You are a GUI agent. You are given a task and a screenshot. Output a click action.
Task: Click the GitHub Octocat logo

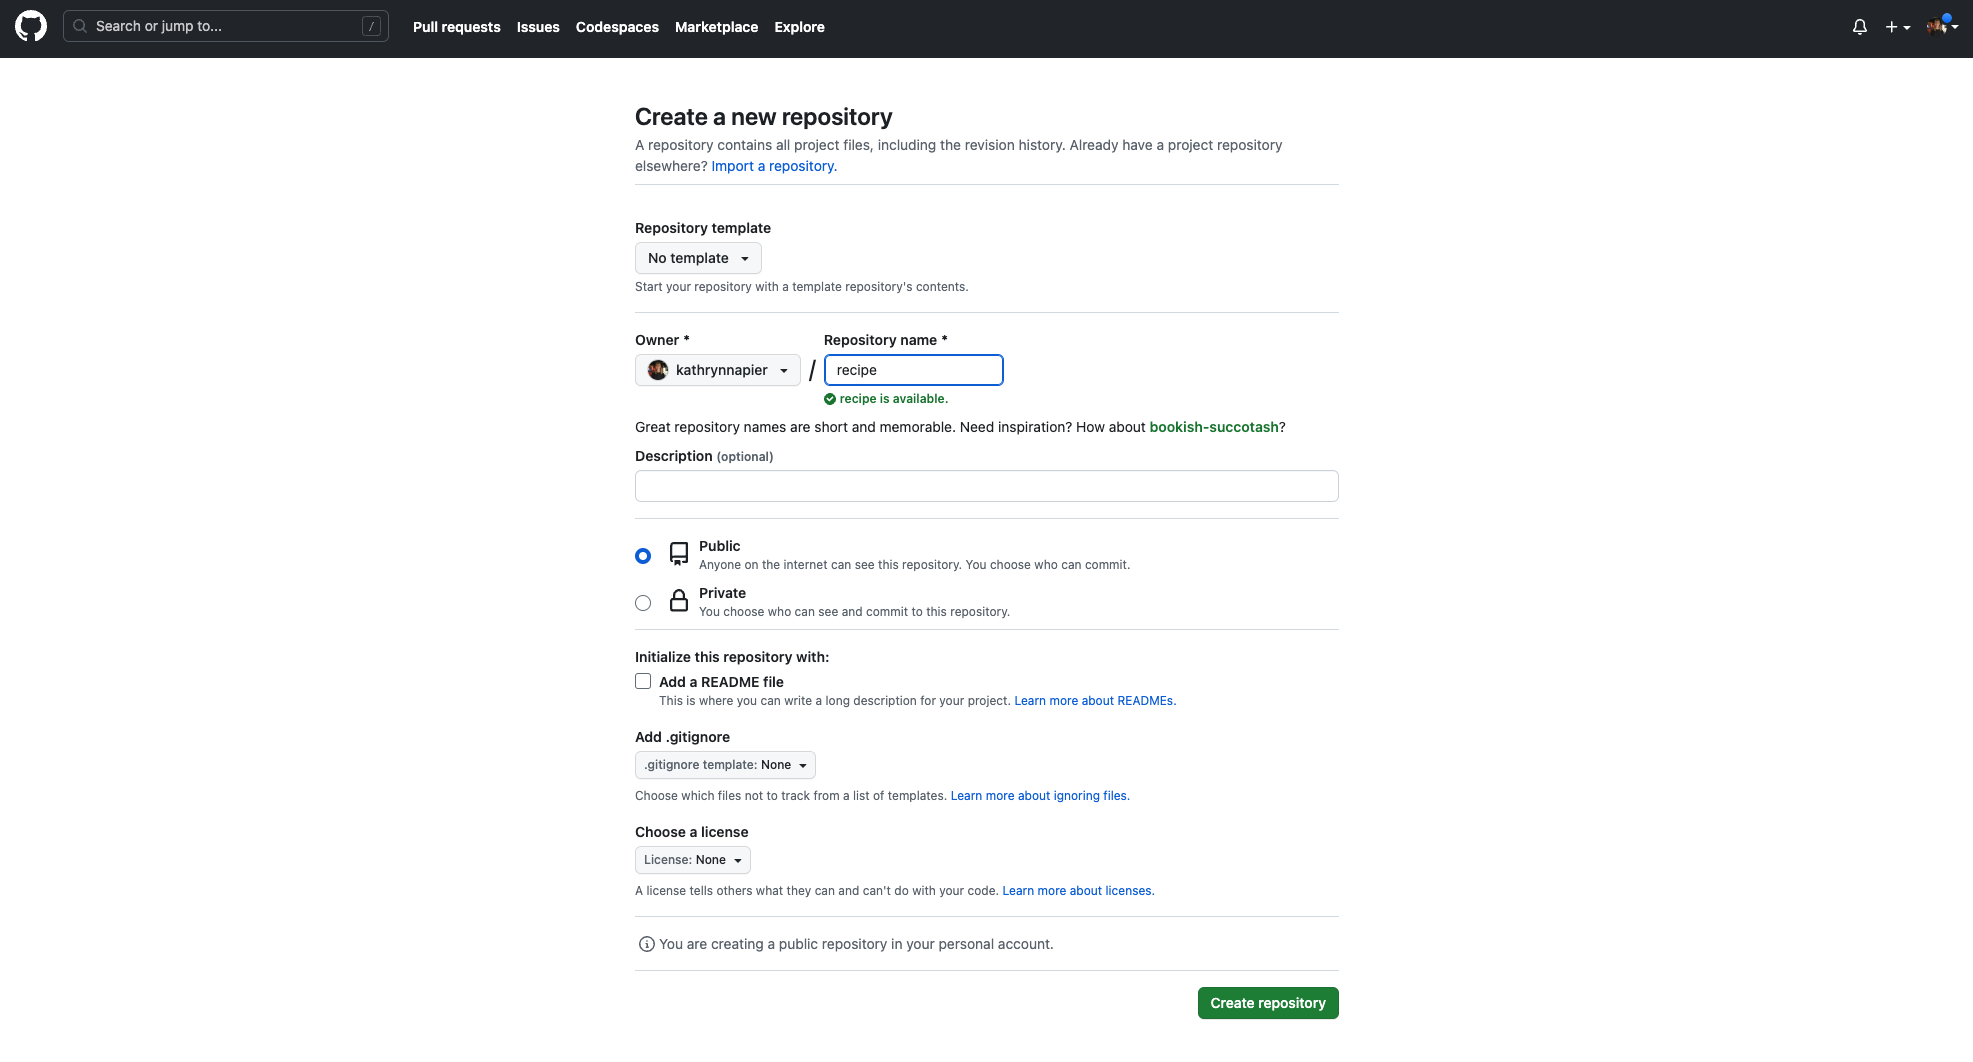point(31,27)
